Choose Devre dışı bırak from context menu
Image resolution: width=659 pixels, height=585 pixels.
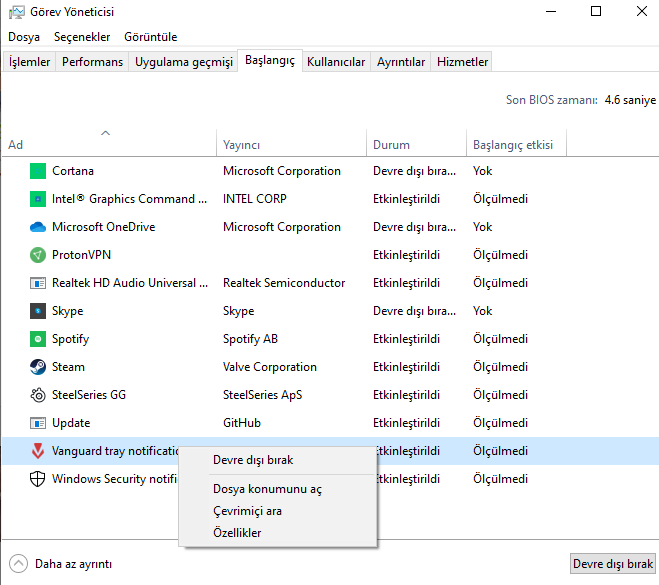[253, 460]
